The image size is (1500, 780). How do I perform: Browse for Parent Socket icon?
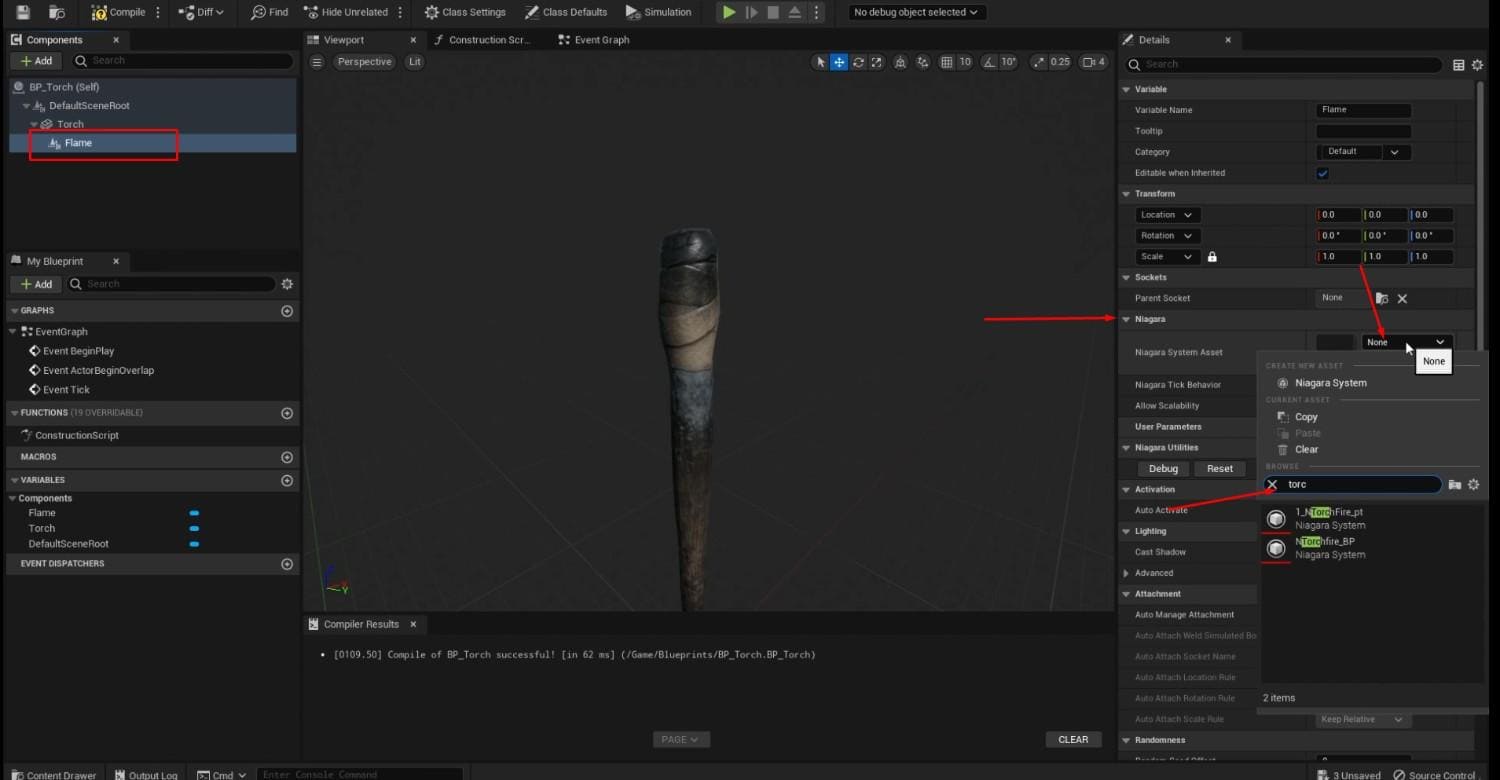1382,298
